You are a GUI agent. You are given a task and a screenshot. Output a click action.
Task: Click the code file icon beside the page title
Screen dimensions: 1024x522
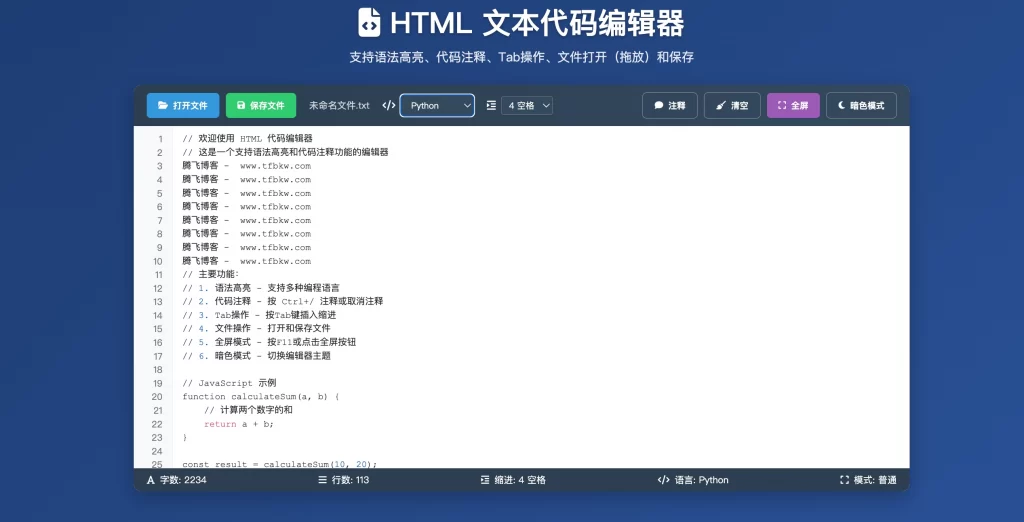coord(369,23)
